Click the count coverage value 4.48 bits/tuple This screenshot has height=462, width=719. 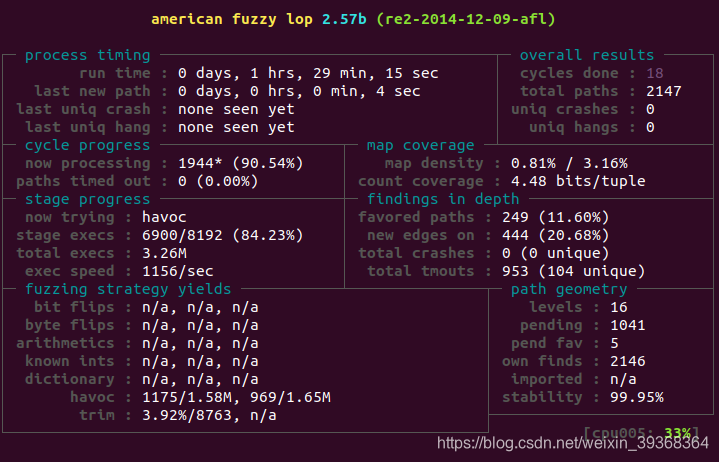coord(578,182)
